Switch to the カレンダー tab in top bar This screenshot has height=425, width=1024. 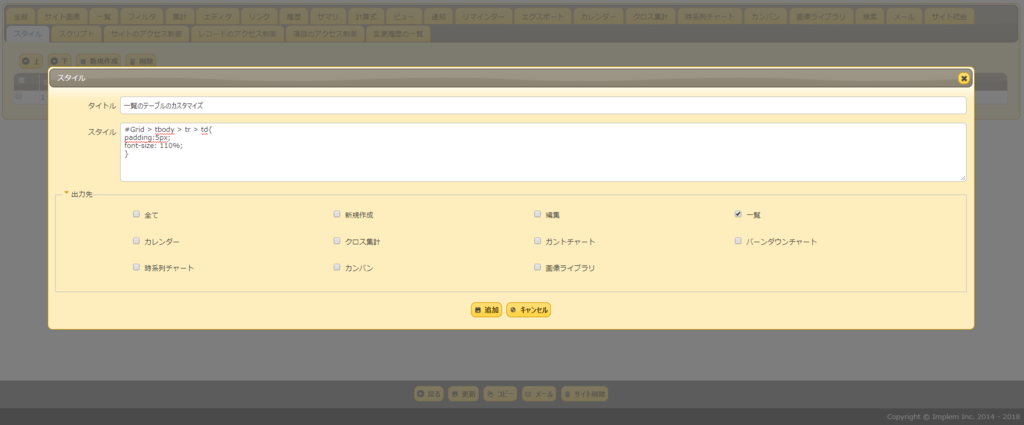click(x=598, y=16)
